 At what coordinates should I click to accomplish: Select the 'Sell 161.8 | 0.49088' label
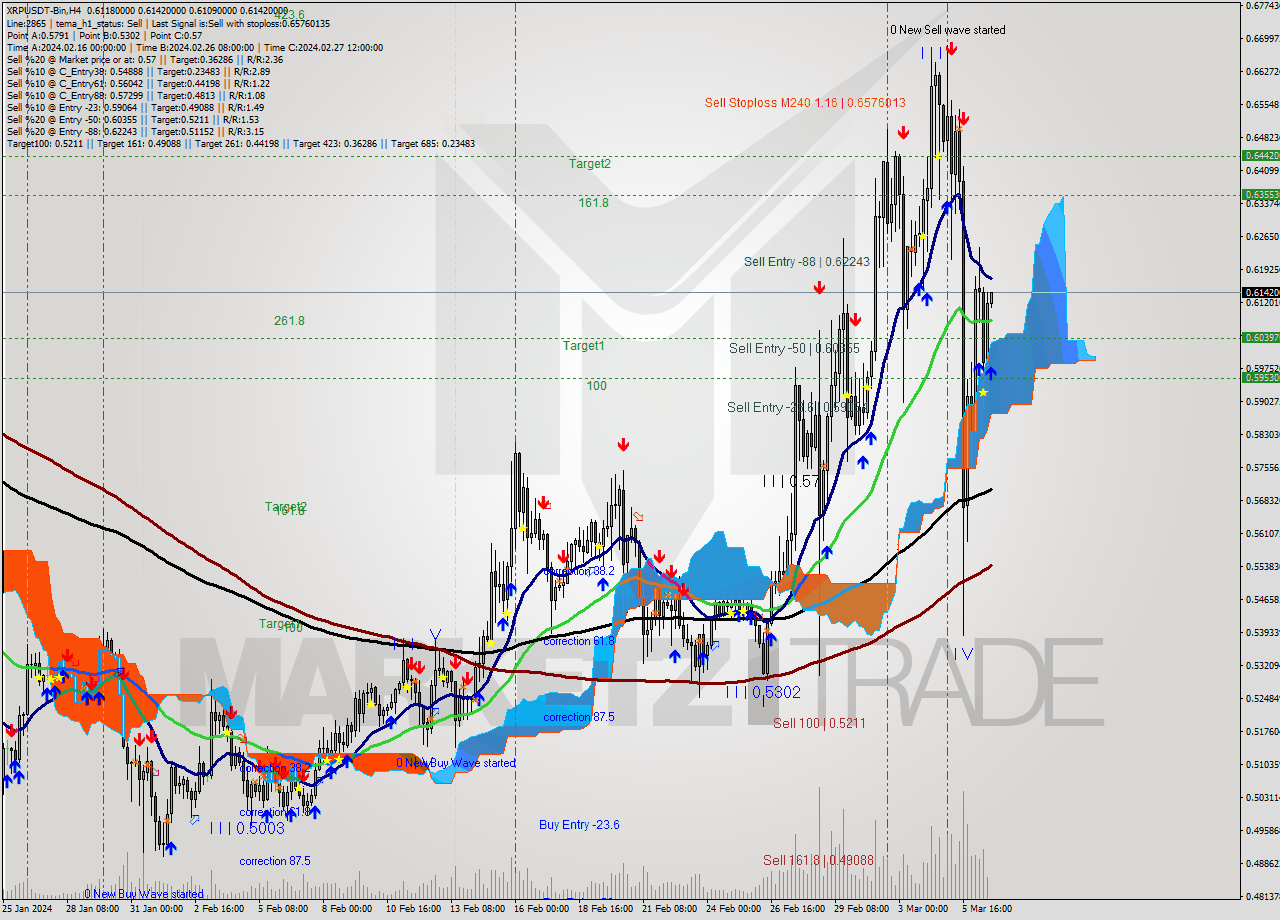(x=819, y=860)
